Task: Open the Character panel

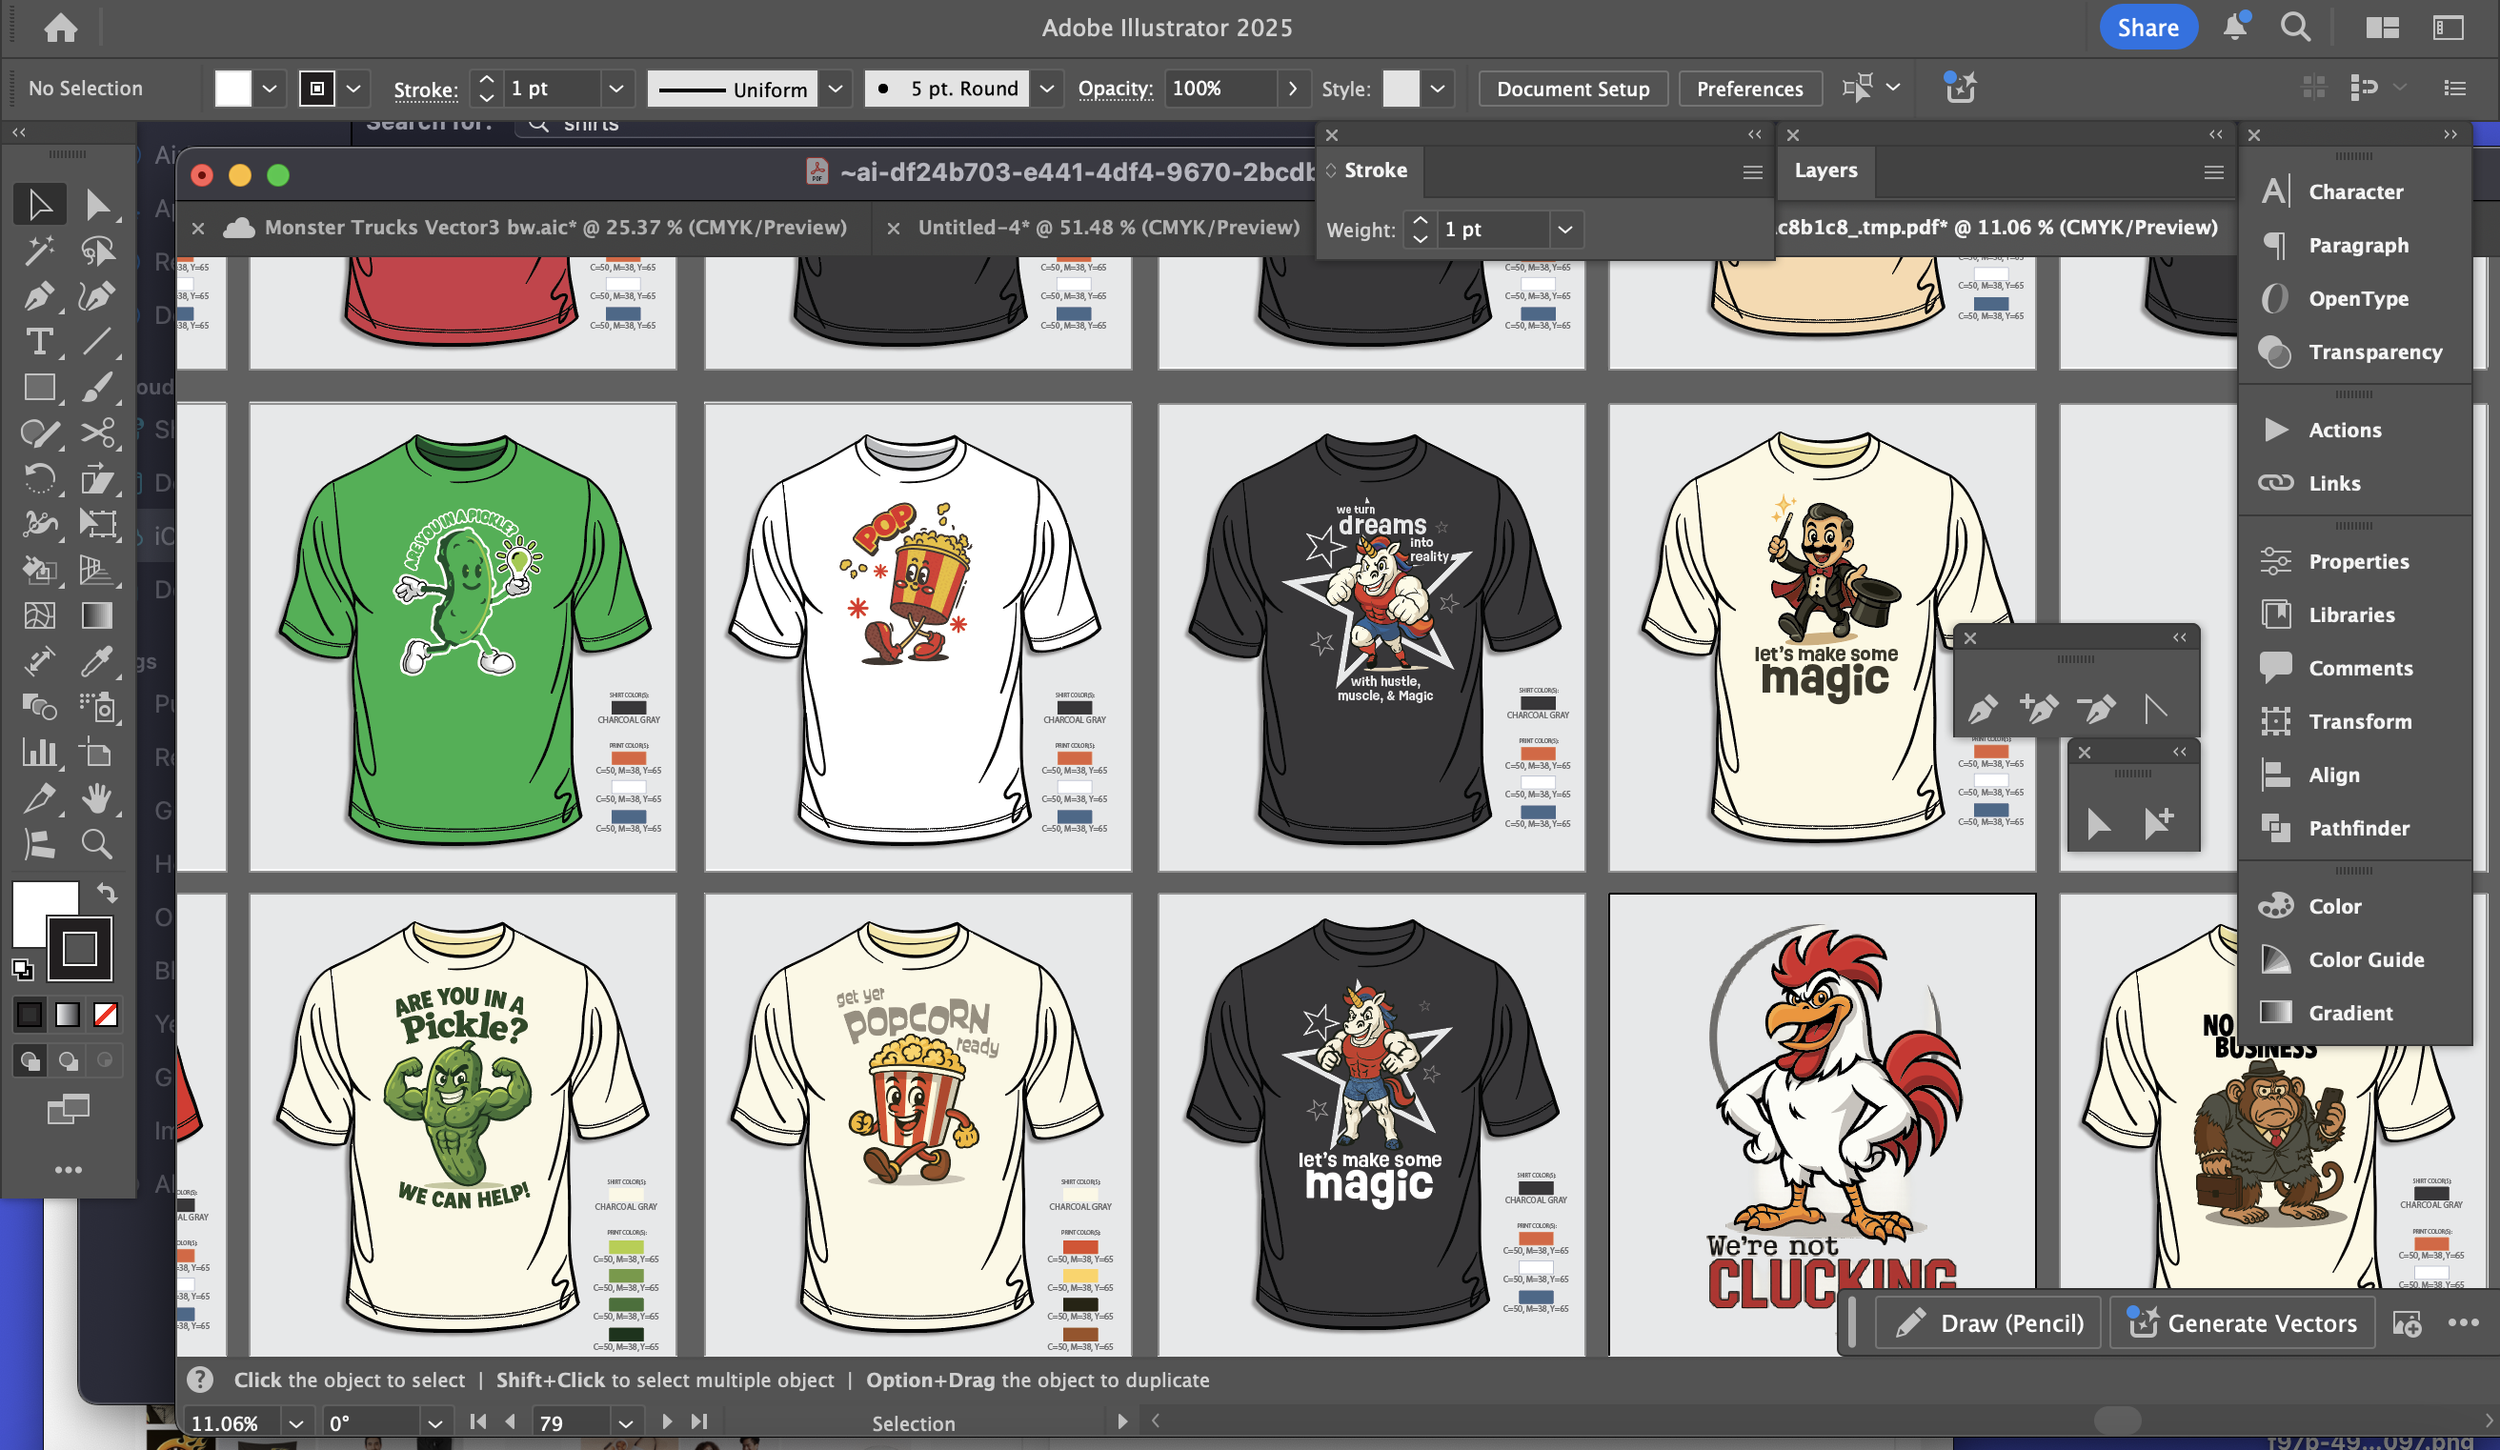Action: coord(2354,192)
